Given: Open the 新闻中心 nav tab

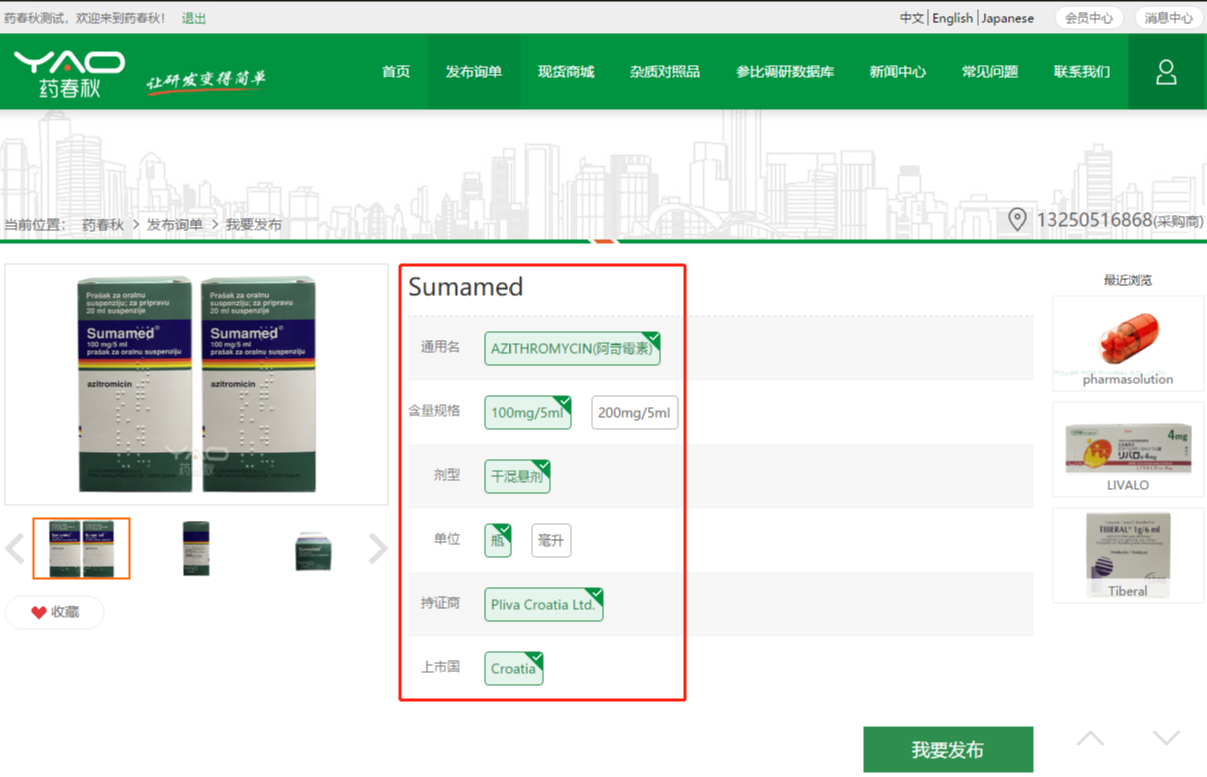Looking at the screenshot, I should 898,72.
